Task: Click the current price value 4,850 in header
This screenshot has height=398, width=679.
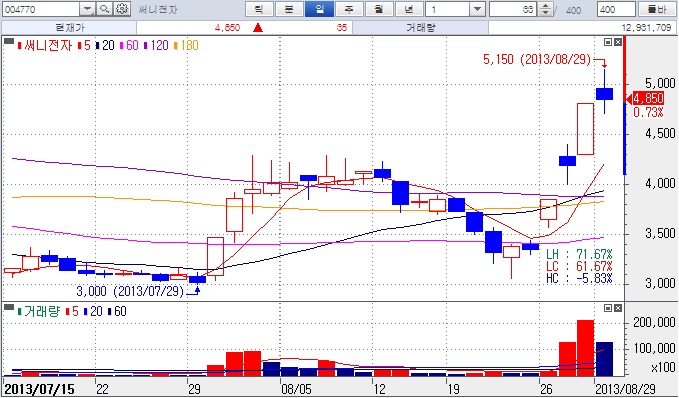Action: pyautogui.click(x=227, y=28)
